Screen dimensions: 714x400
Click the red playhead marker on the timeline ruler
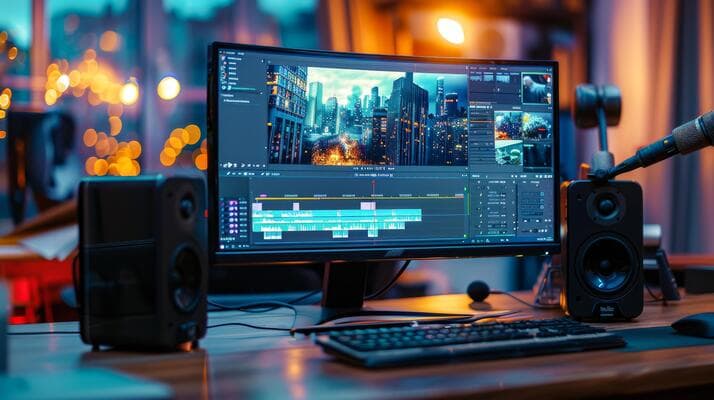(x=373, y=182)
